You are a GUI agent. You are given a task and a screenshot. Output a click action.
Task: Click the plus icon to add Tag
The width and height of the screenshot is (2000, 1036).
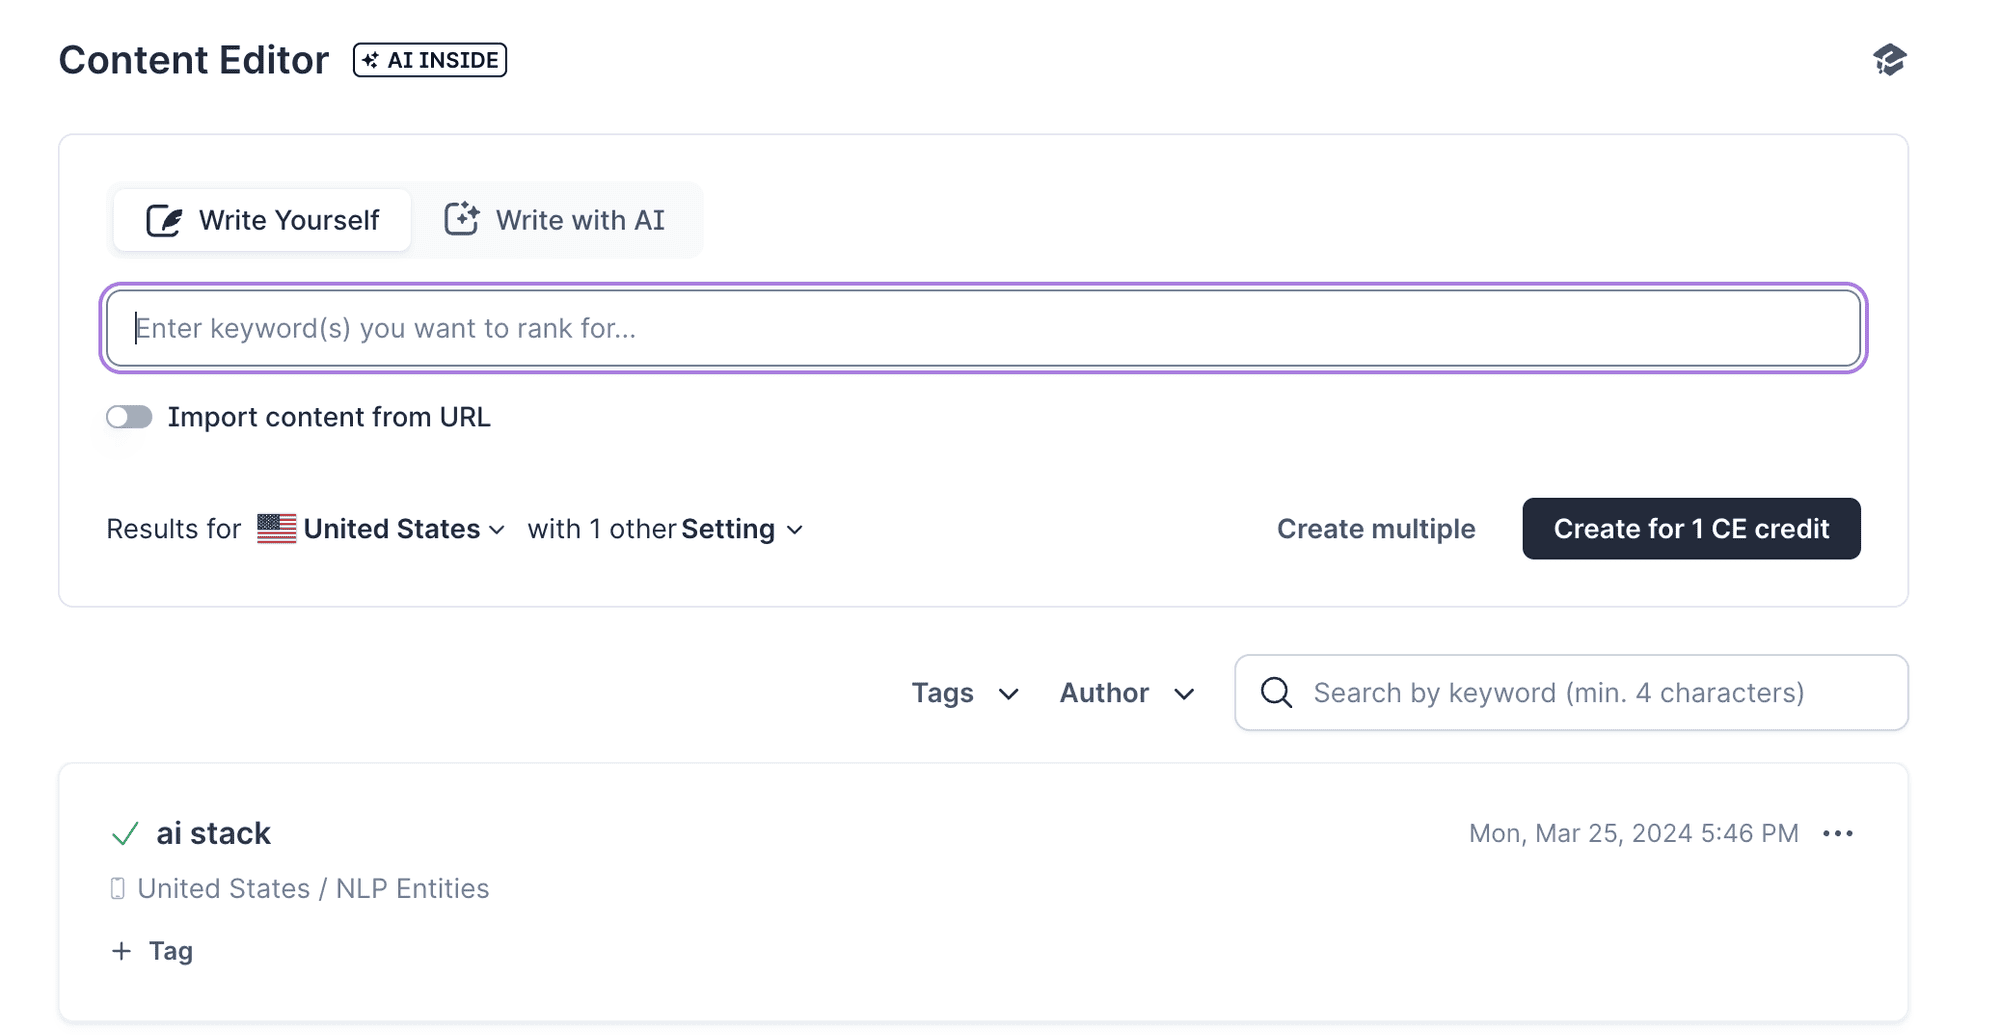coord(121,951)
